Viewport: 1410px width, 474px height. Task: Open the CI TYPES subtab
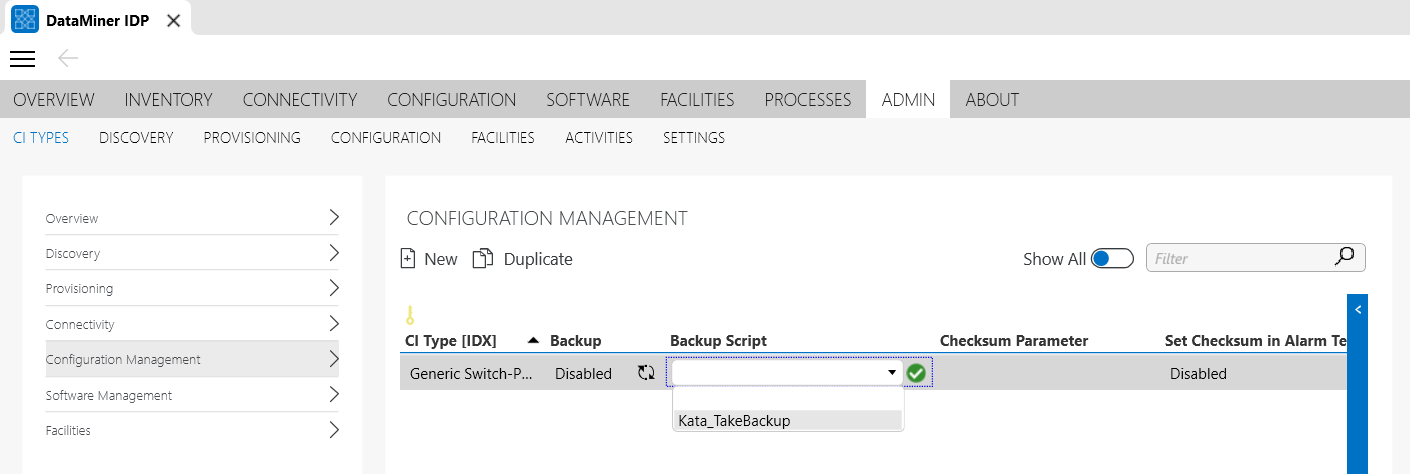pos(41,138)
